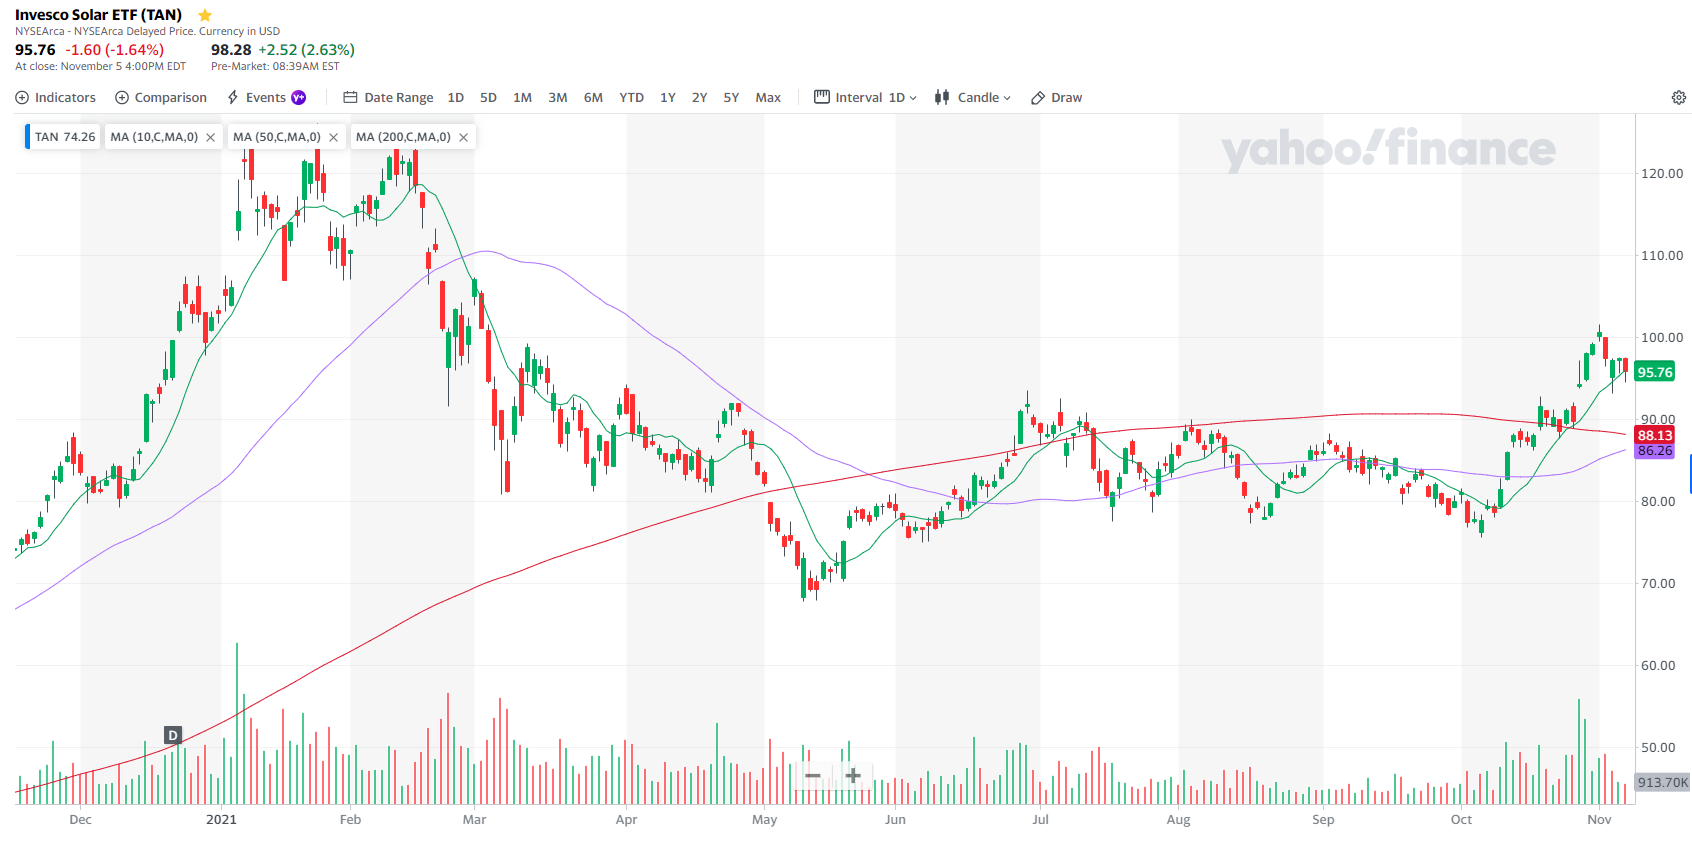Screen dimensions: 1692x848
Task: Select the MA (10,C,MA,0) indicator label
Action: pos(154,137)
